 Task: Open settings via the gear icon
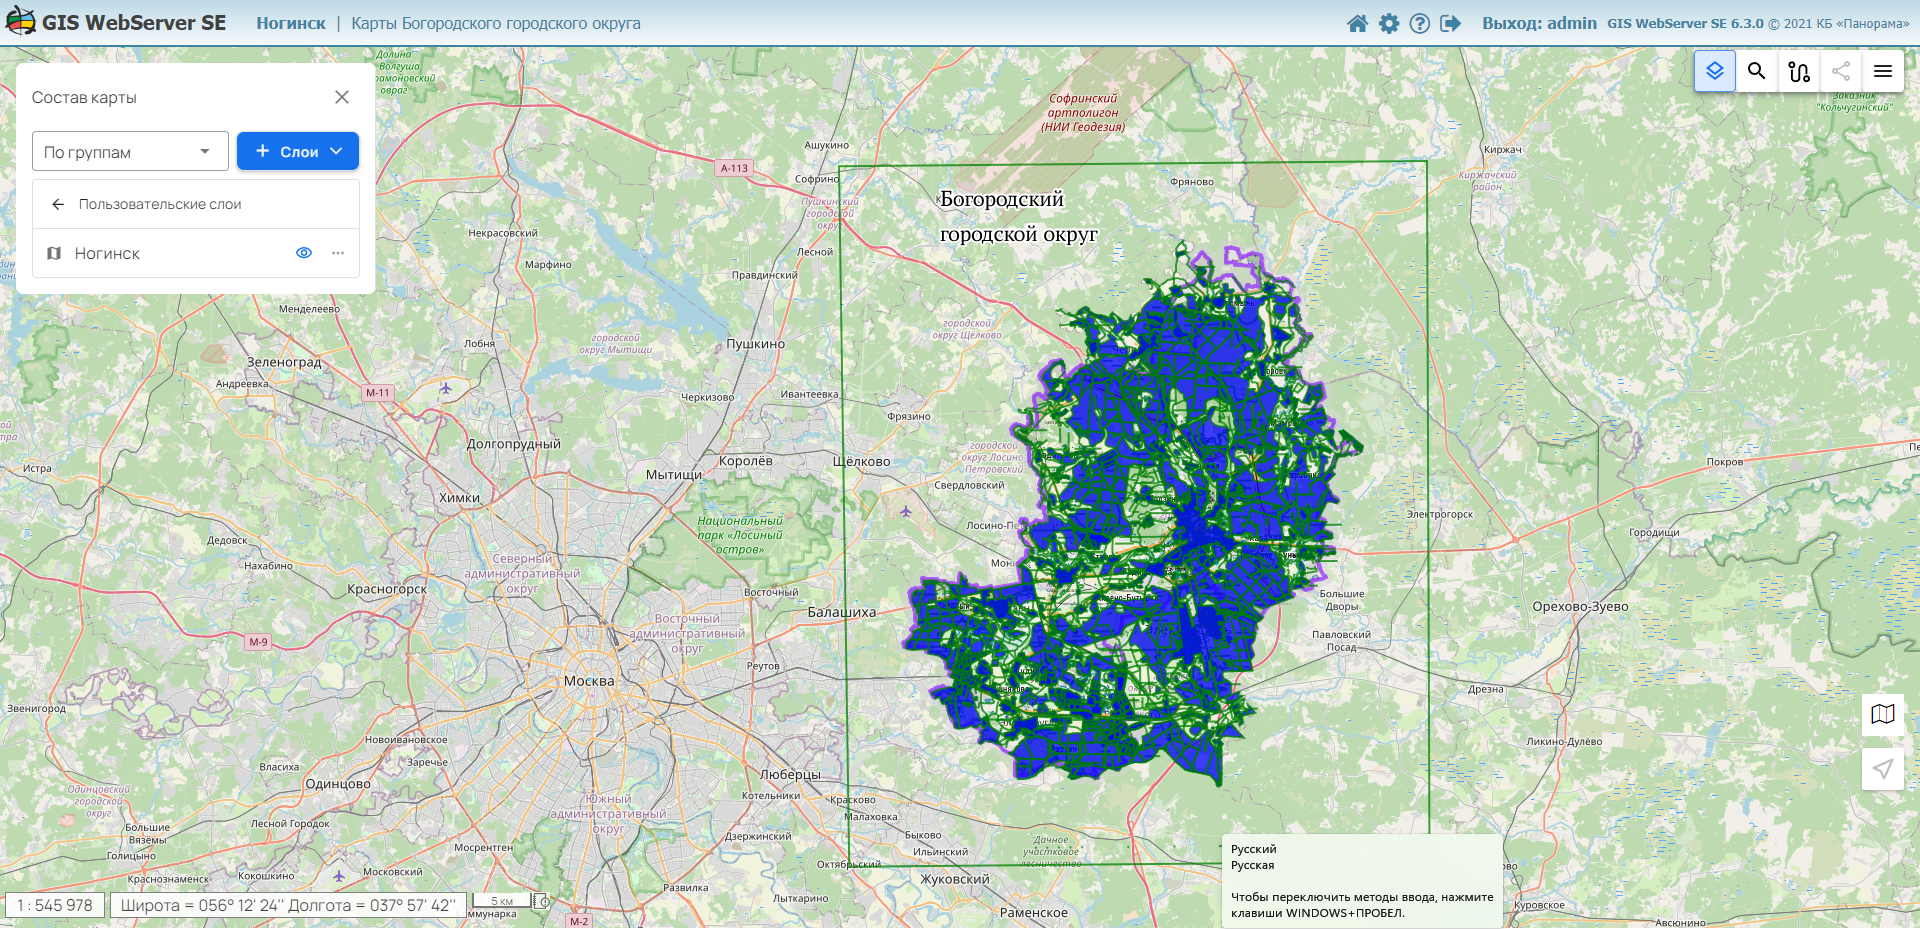click(1389, 23)
